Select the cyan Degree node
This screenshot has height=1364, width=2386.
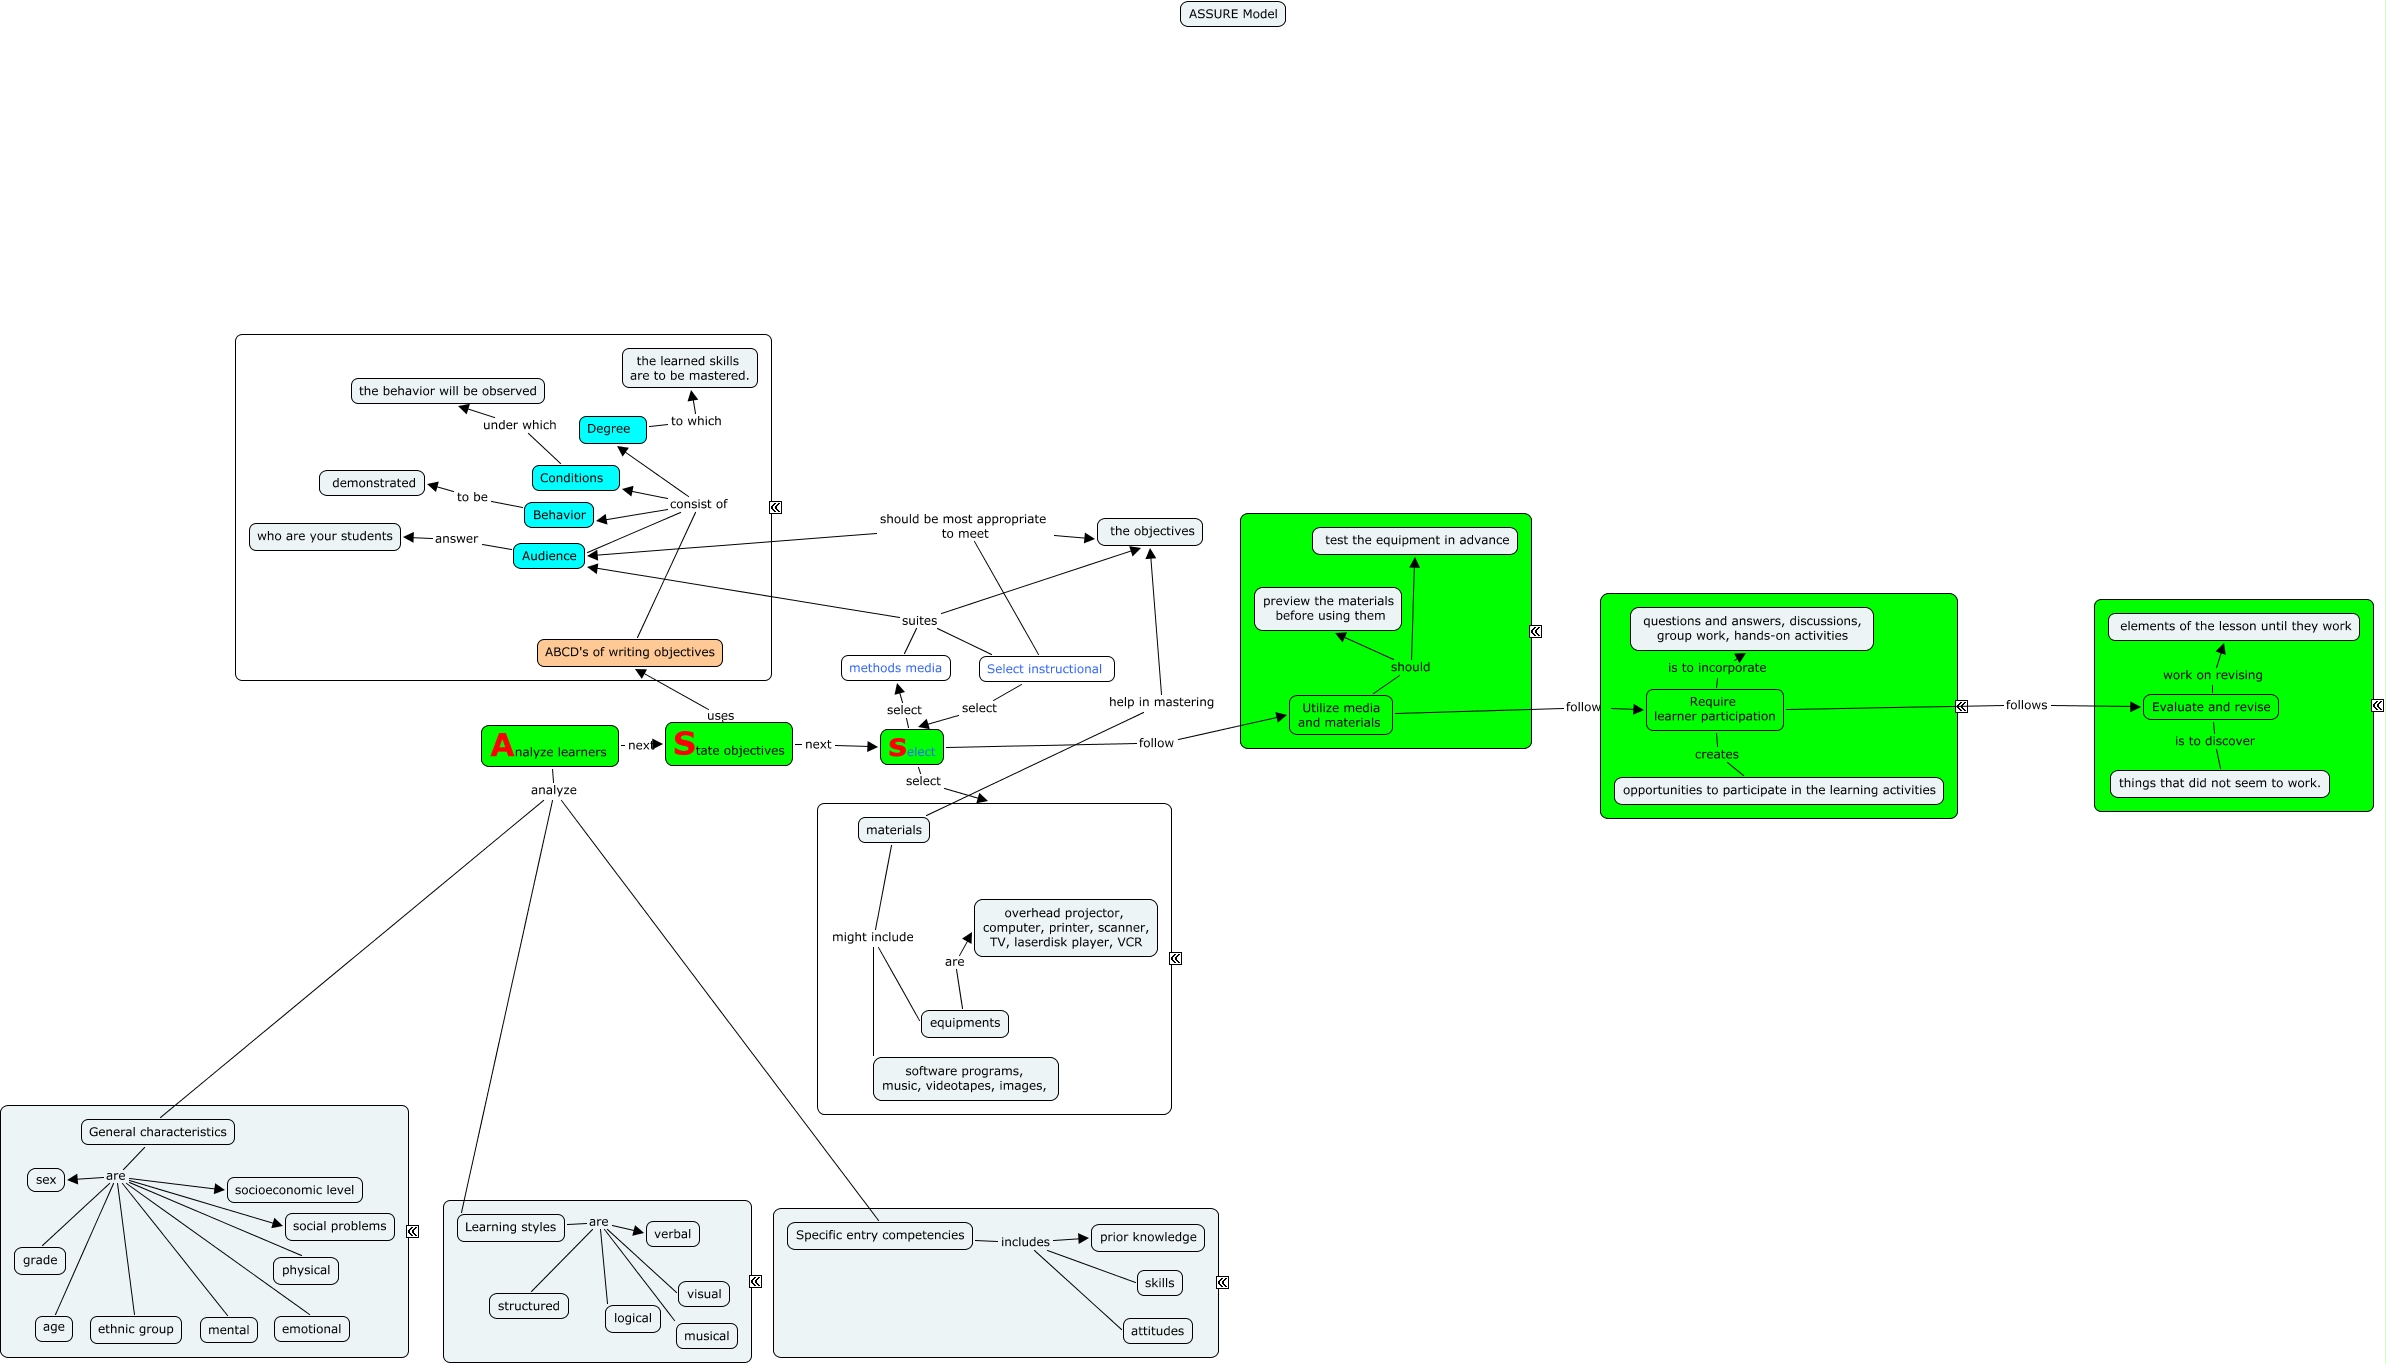point(612,429)
